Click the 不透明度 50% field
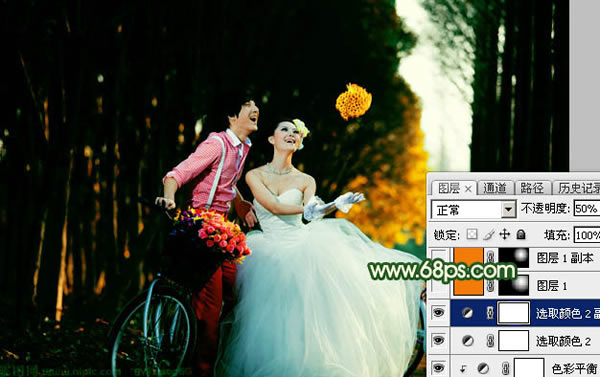This screenshot has width=600, height=377. [586, 209]
